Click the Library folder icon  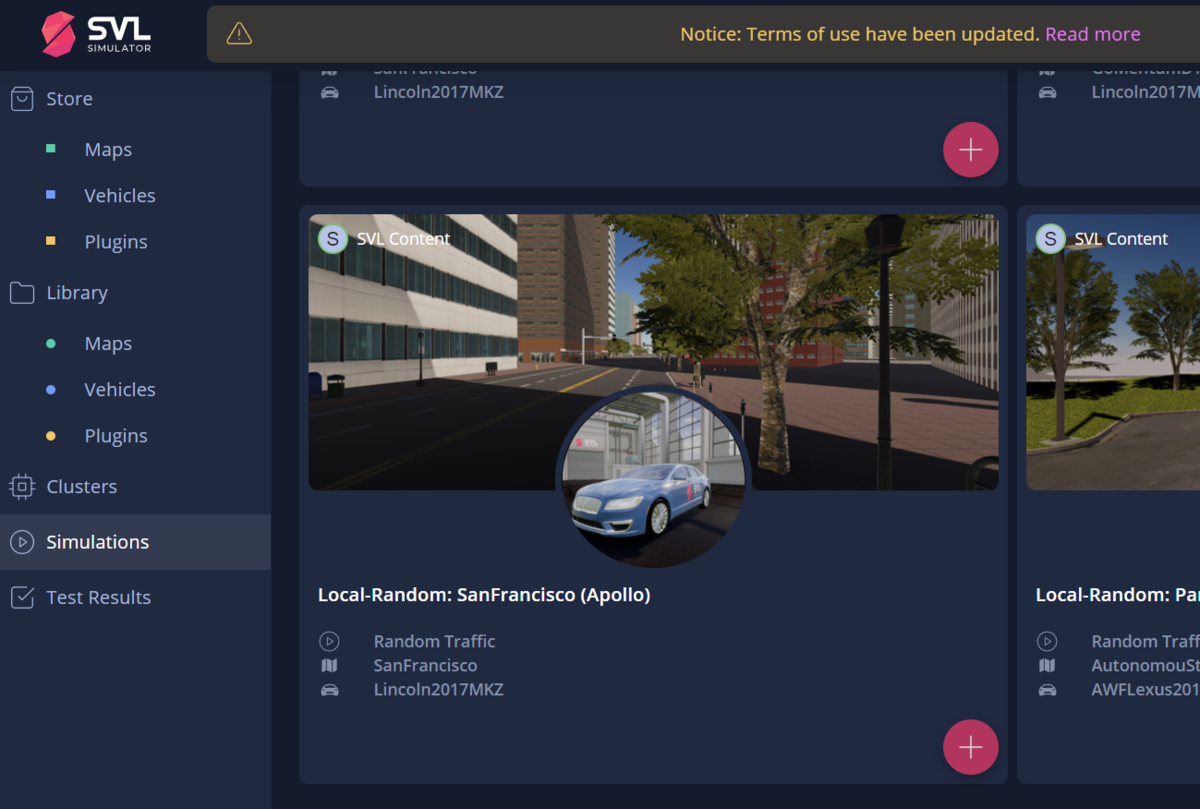21,292
